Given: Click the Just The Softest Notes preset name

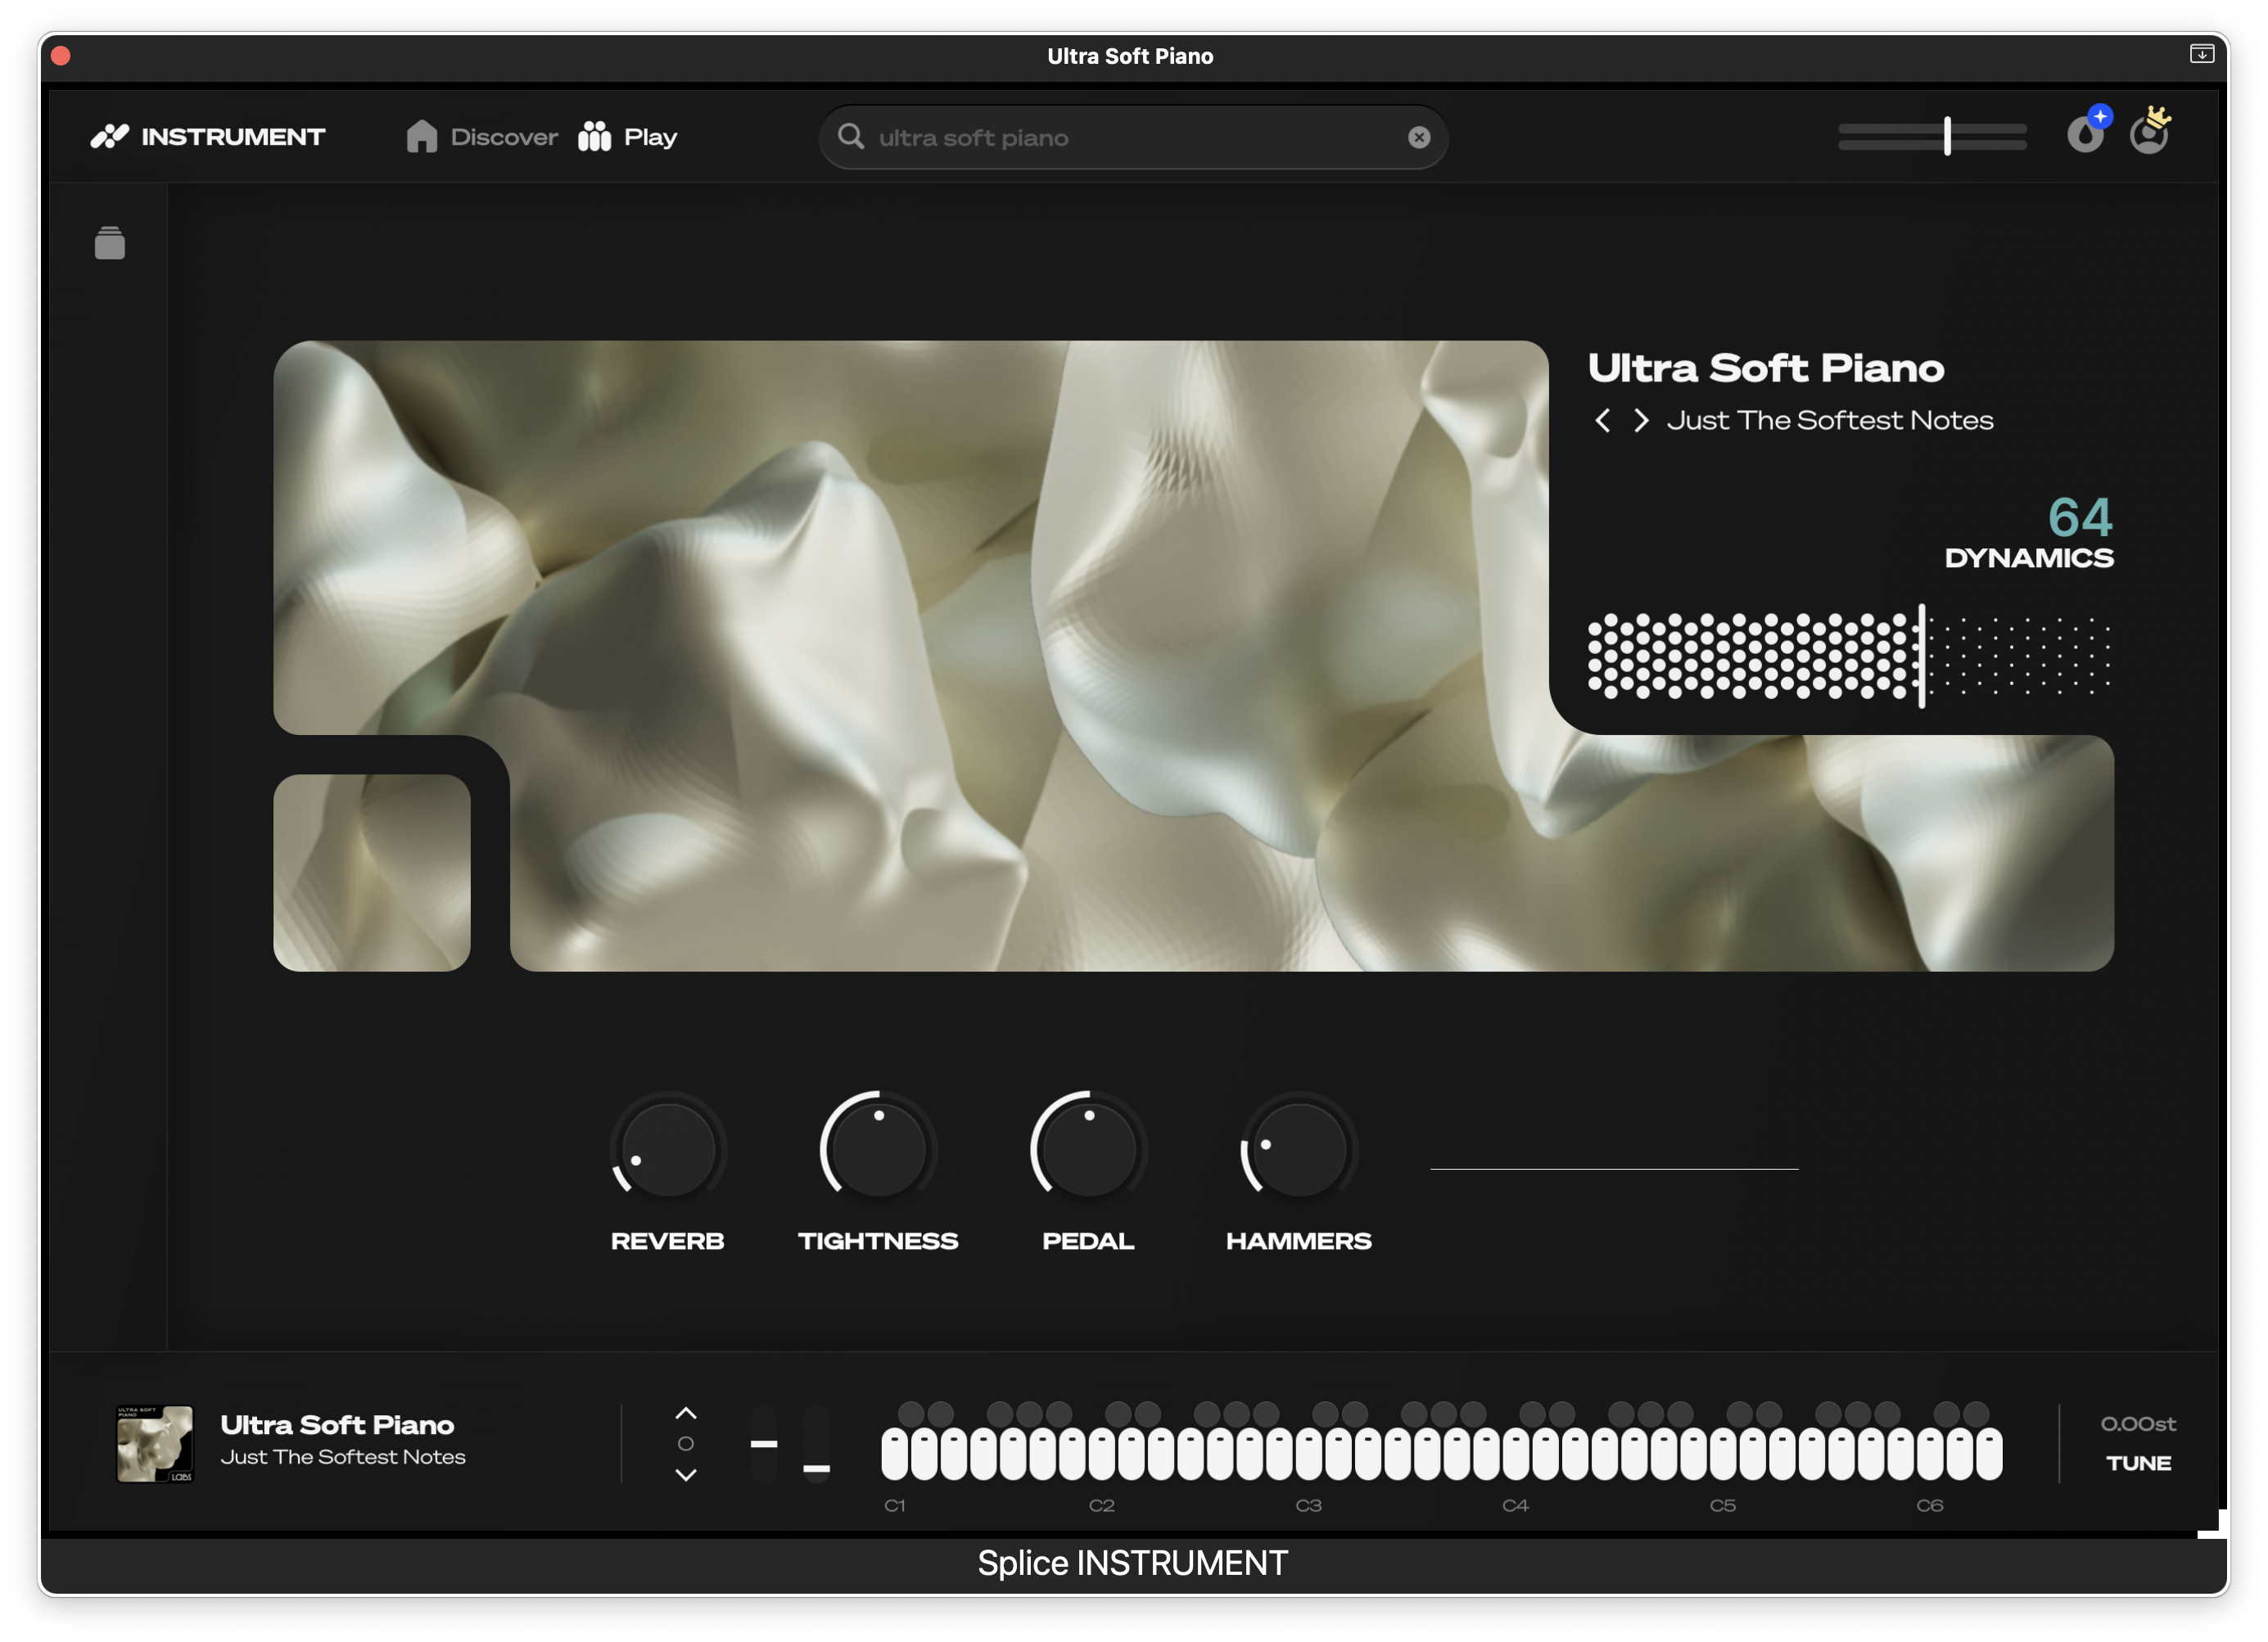Looking at the screenshot, I should click(1829, 421).
